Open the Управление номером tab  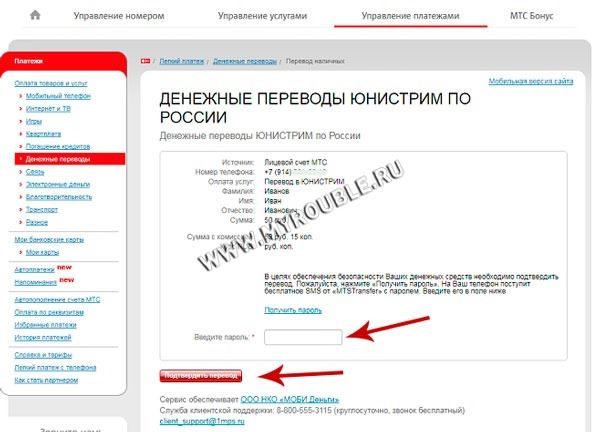point(119,16)
